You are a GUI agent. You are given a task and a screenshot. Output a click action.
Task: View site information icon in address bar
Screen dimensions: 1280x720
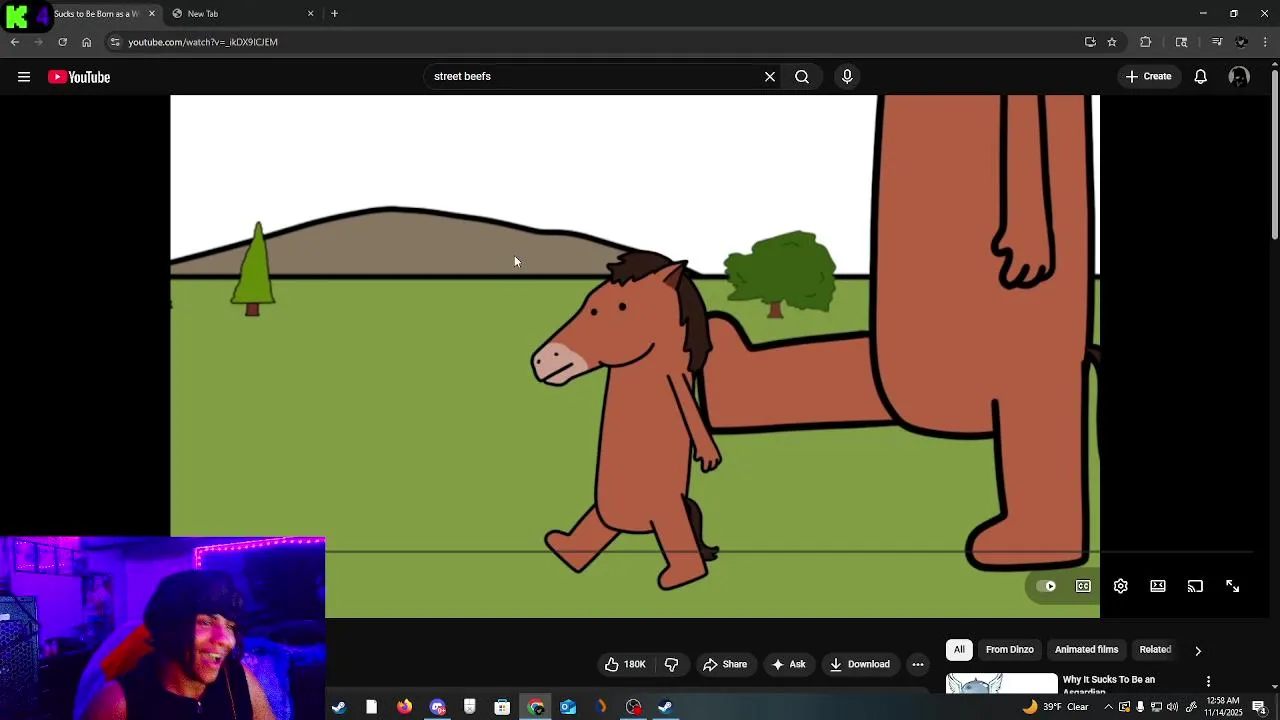coord(115,42)
